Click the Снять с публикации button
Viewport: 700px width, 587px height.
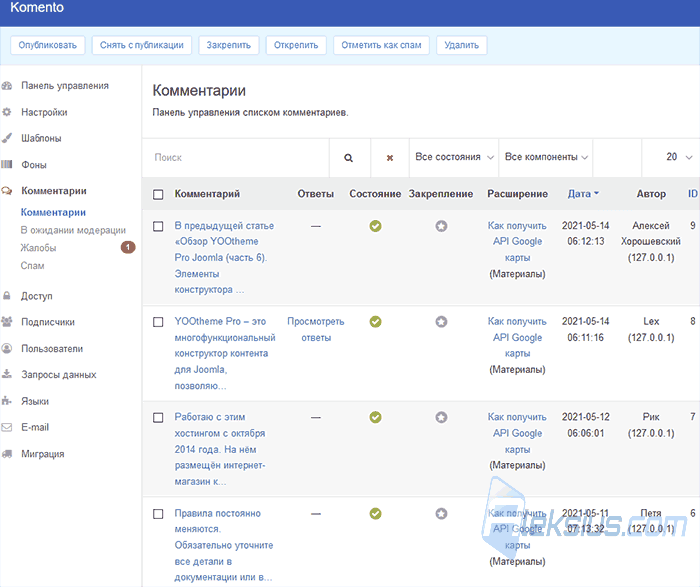(142, 45)
